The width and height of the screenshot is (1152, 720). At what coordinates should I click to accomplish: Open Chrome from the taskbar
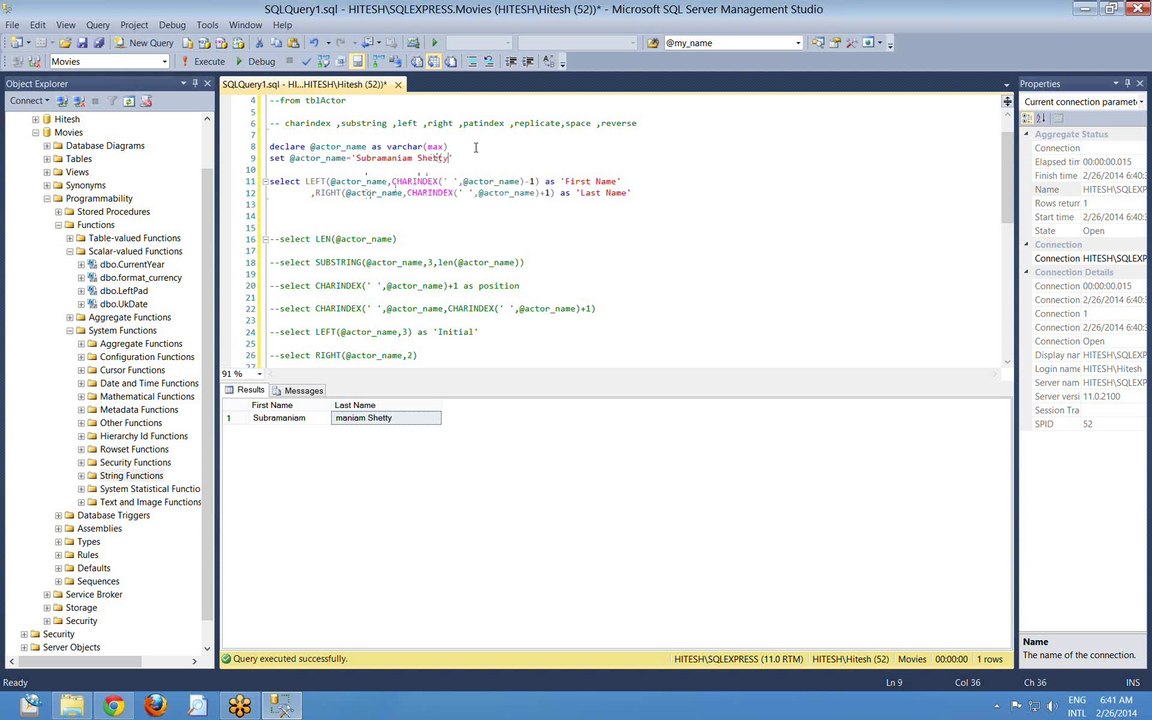coord(114,706)
